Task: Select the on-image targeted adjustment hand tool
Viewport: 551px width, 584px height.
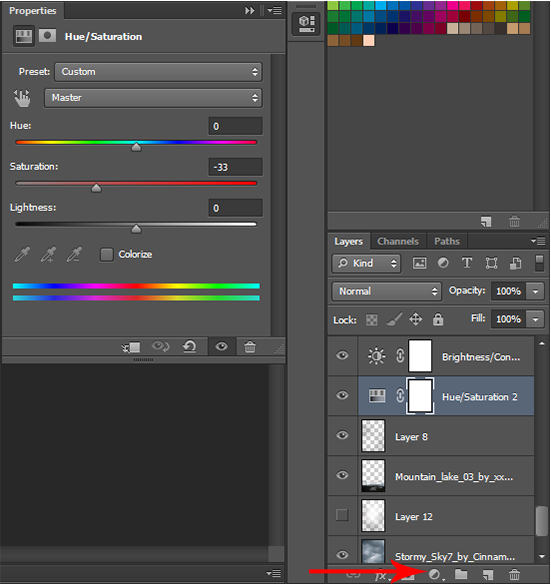Action: click(22, 98)
